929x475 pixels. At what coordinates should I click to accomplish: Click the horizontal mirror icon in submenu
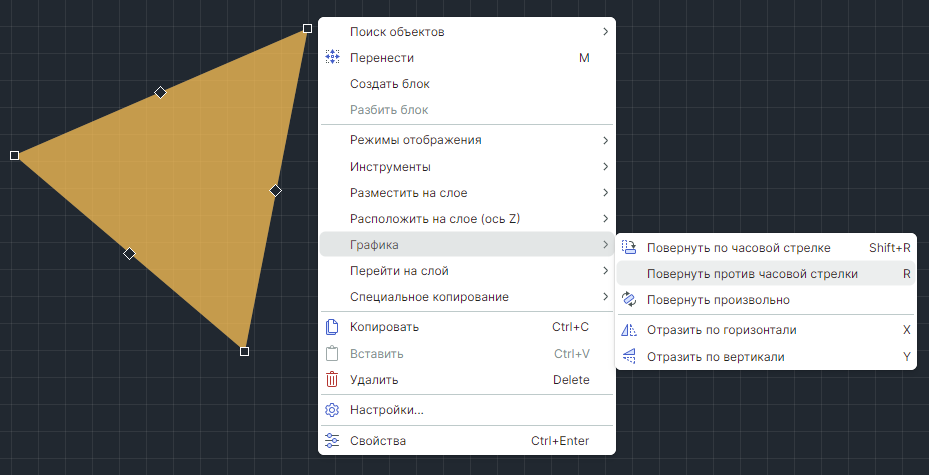[x=629, y=330]
